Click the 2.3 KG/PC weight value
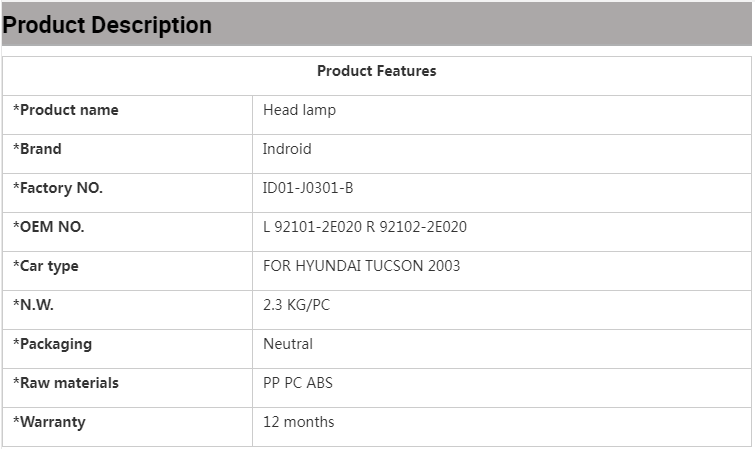 pos(296,305)
